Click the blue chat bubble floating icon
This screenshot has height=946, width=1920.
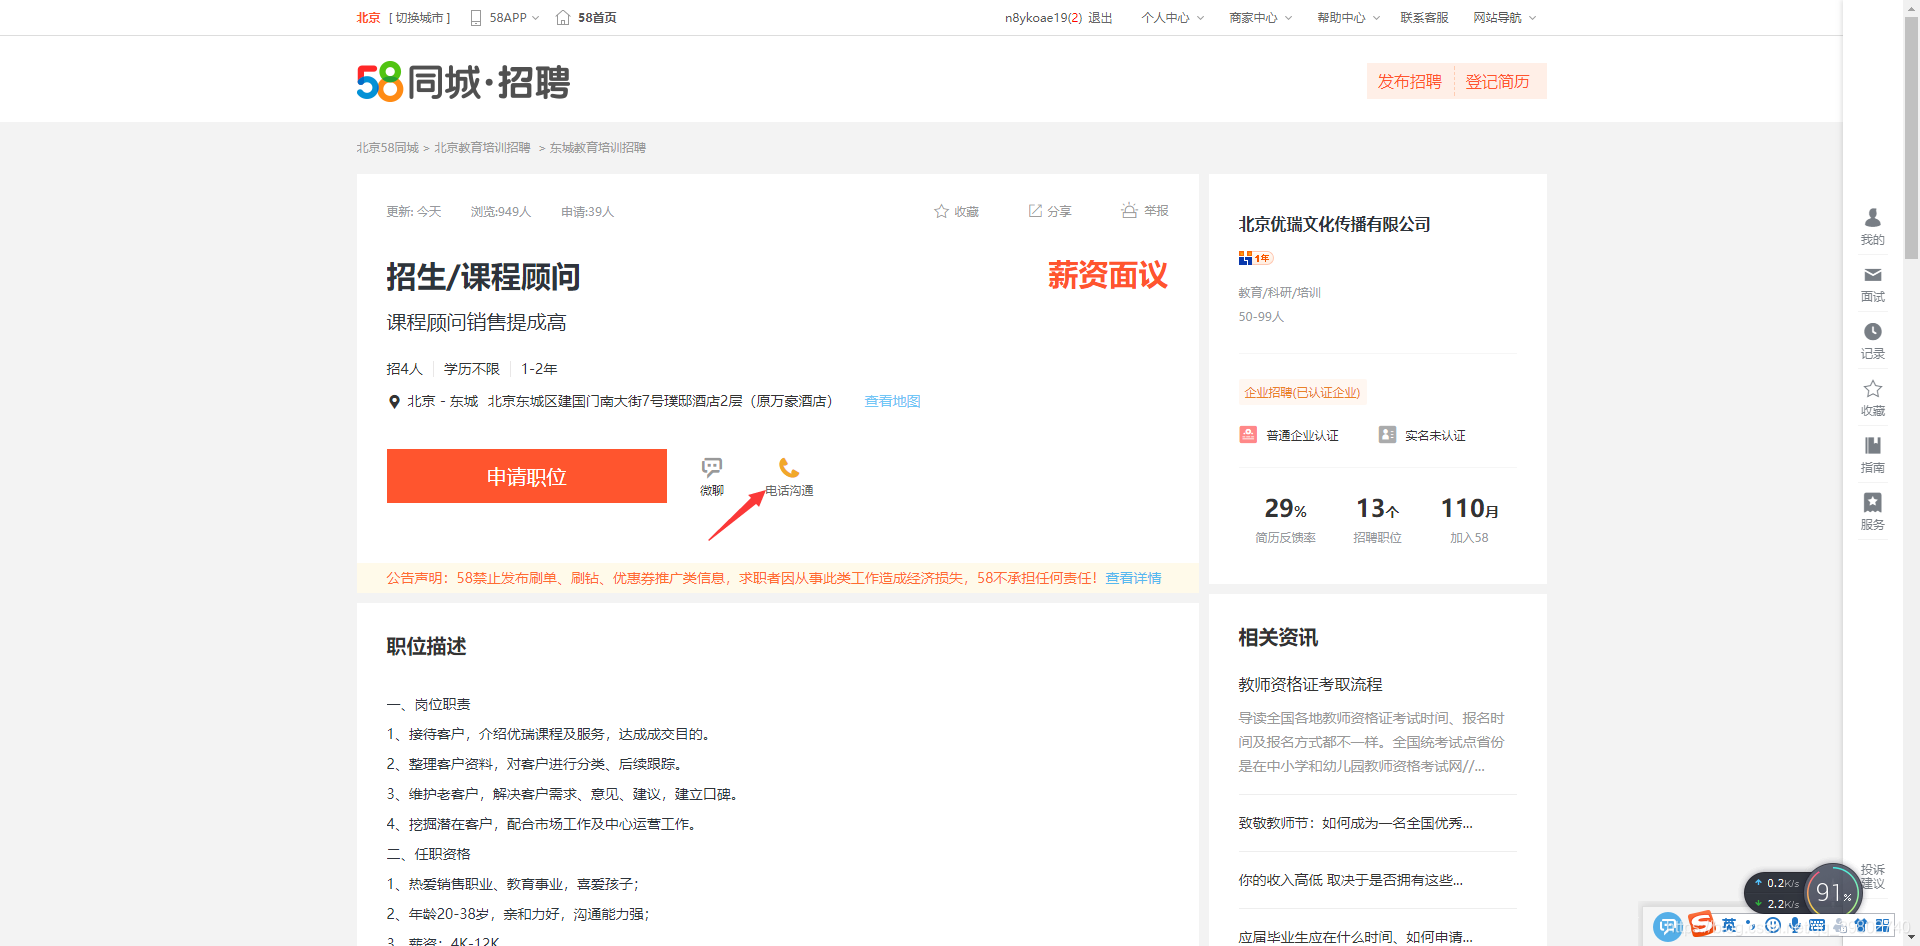[x=1668, y=926]
